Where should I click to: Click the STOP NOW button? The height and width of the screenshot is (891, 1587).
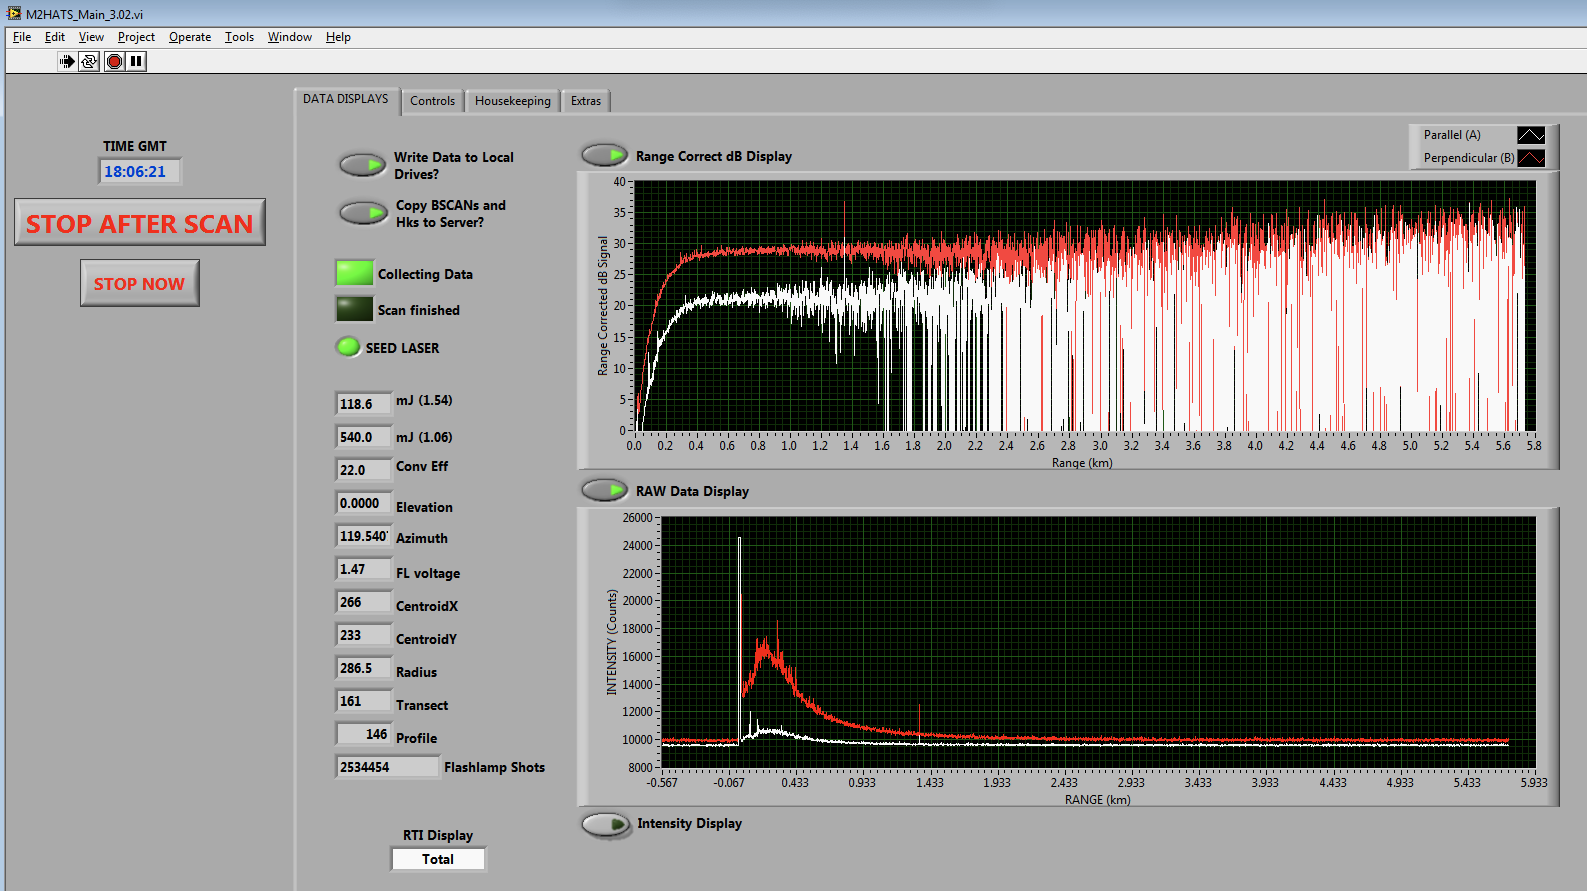pyautogui.click(x=139, y=284)
